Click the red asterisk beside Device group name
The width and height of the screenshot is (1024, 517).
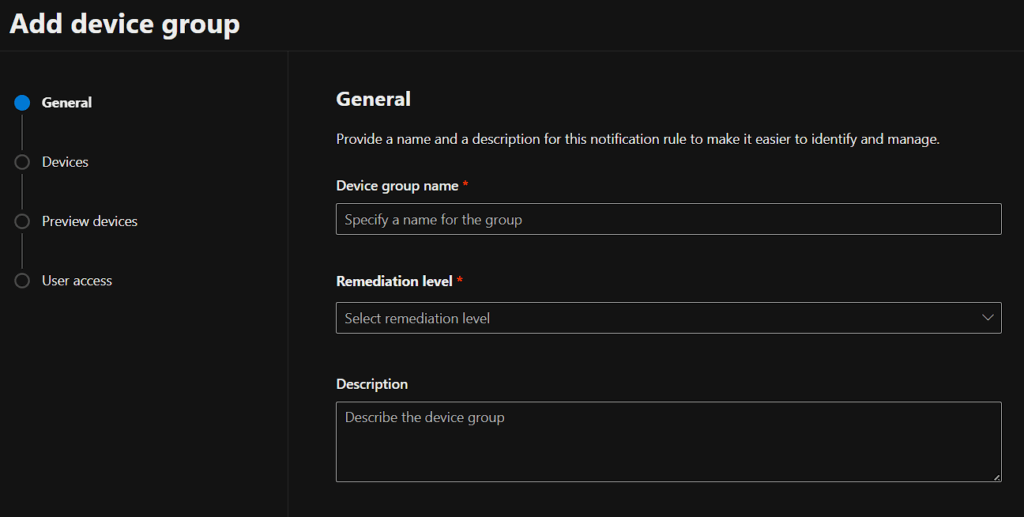point(466,186)
